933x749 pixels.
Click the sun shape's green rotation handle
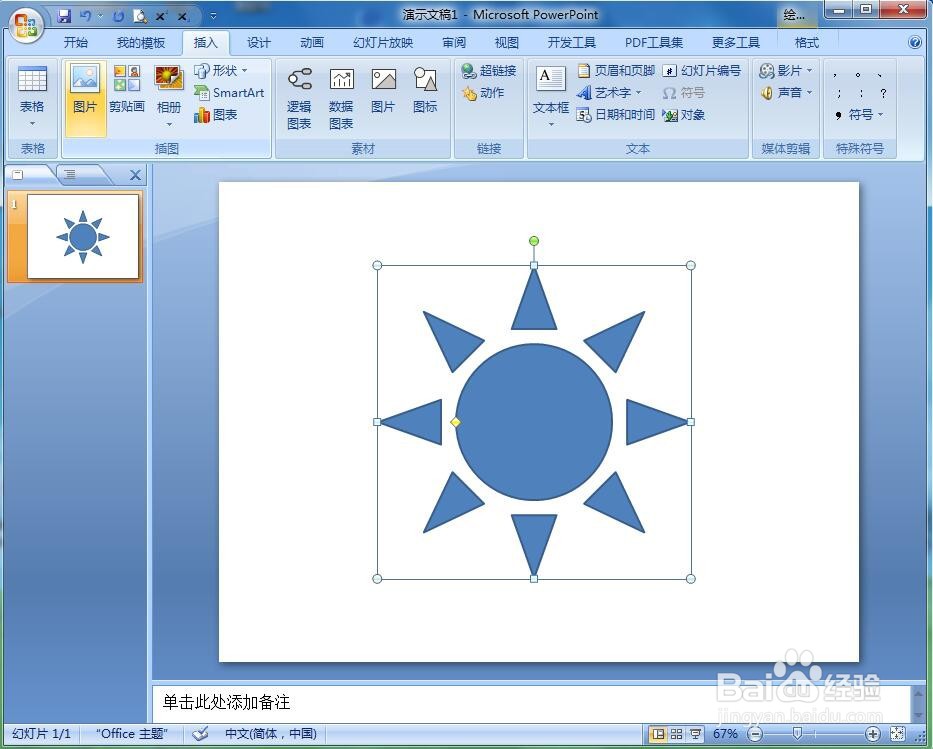point(534,240)
